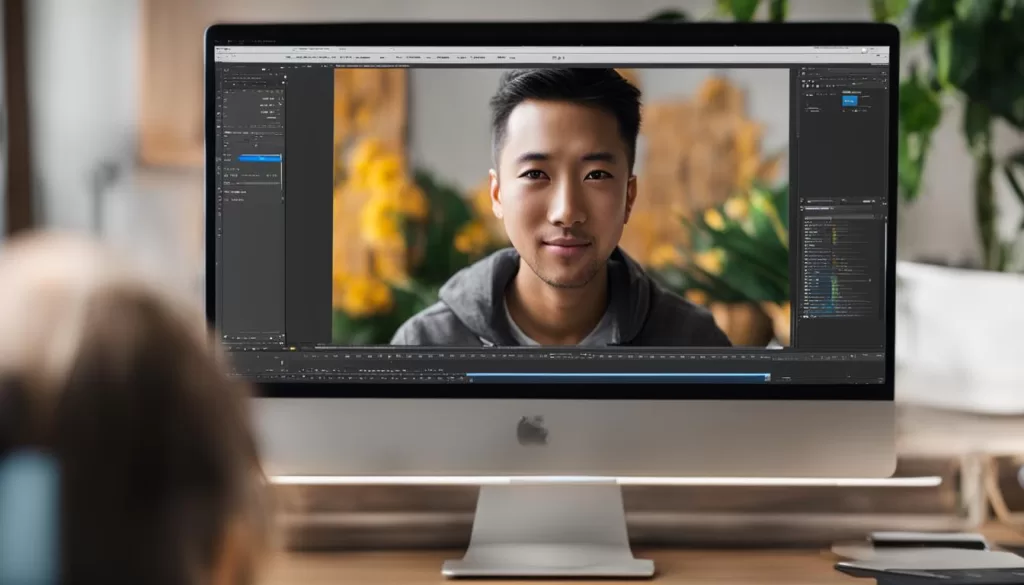Select the blue clip on the timeline
This screenshot has width=1024, height=585.
click(617, 377)
